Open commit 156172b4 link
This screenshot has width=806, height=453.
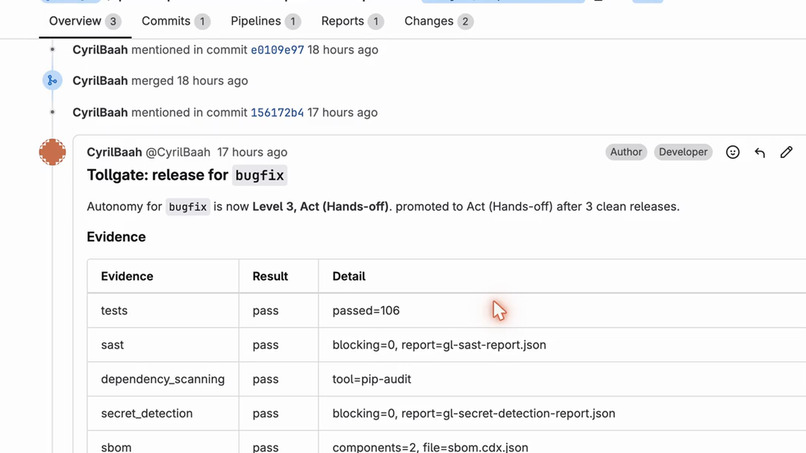[277, 113]
